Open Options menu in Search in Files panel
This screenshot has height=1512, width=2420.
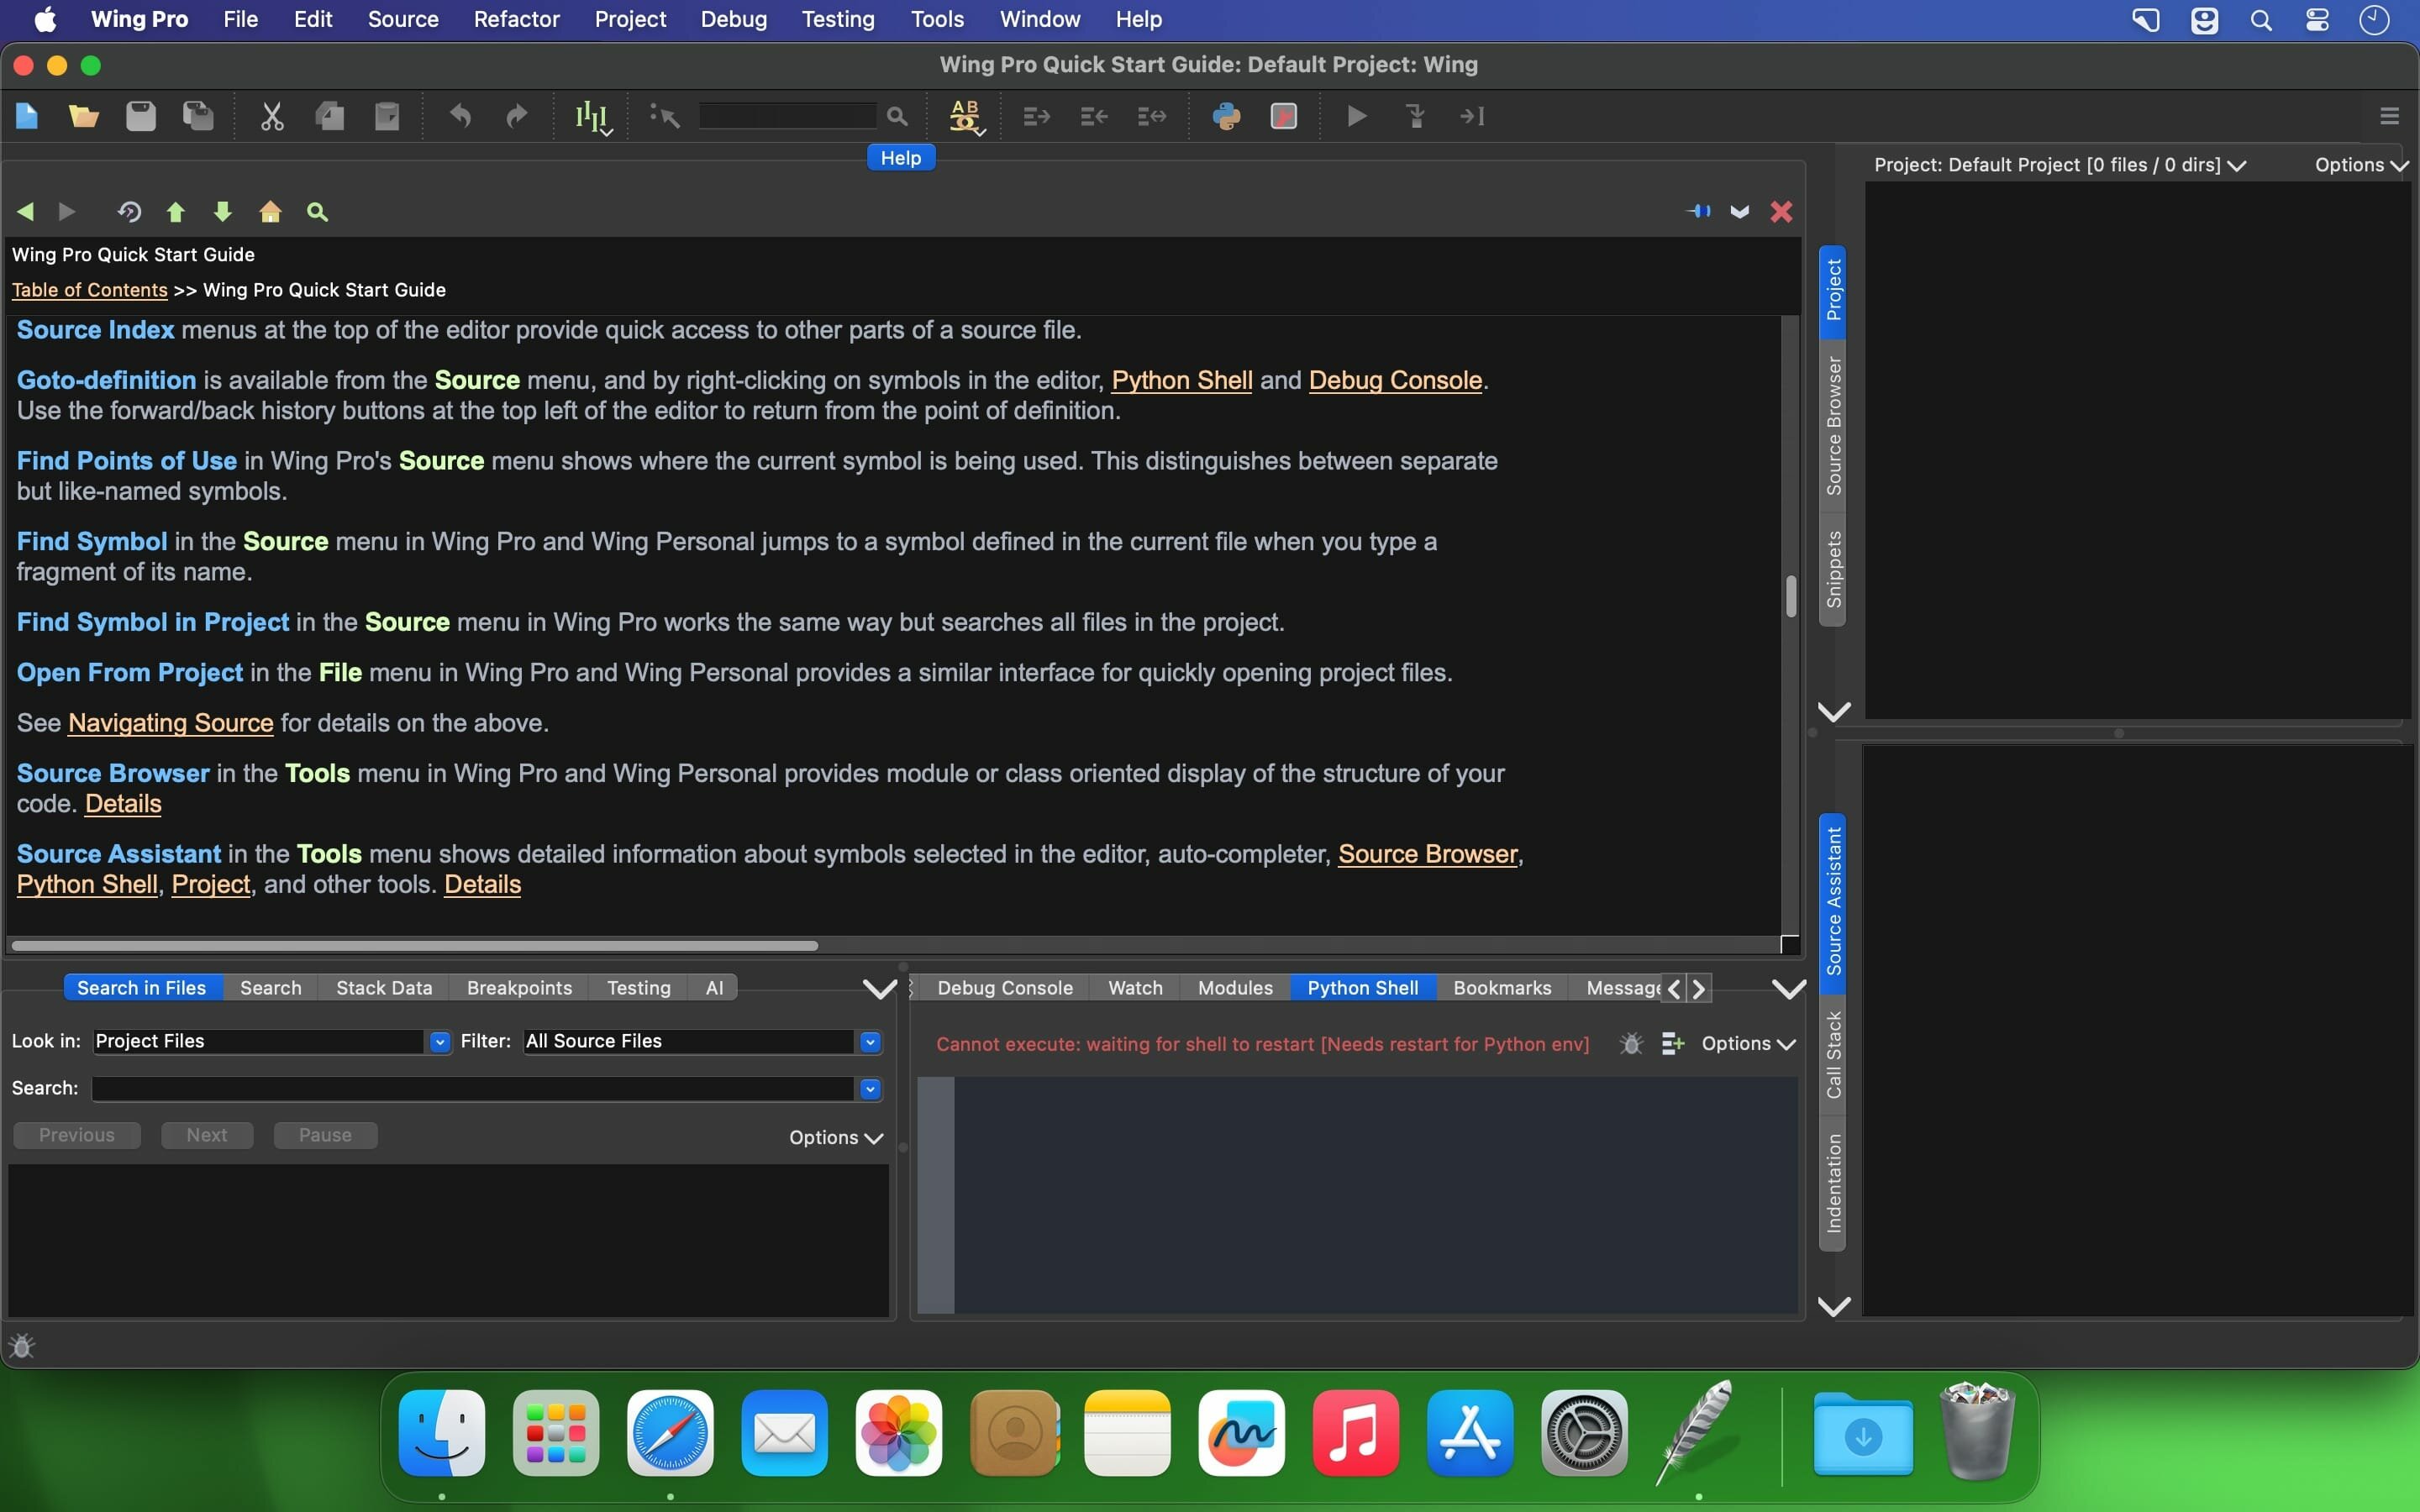[x=836, y=1137]
